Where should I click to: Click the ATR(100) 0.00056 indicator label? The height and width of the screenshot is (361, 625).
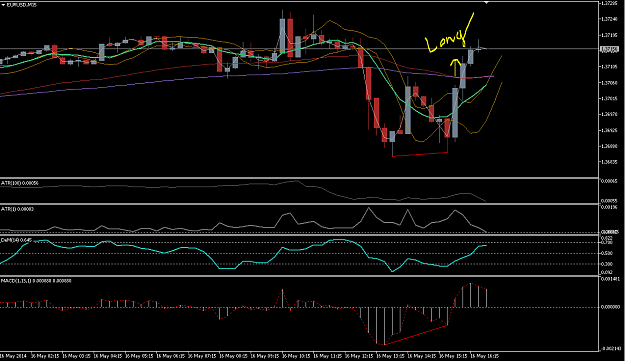(20, 183)
